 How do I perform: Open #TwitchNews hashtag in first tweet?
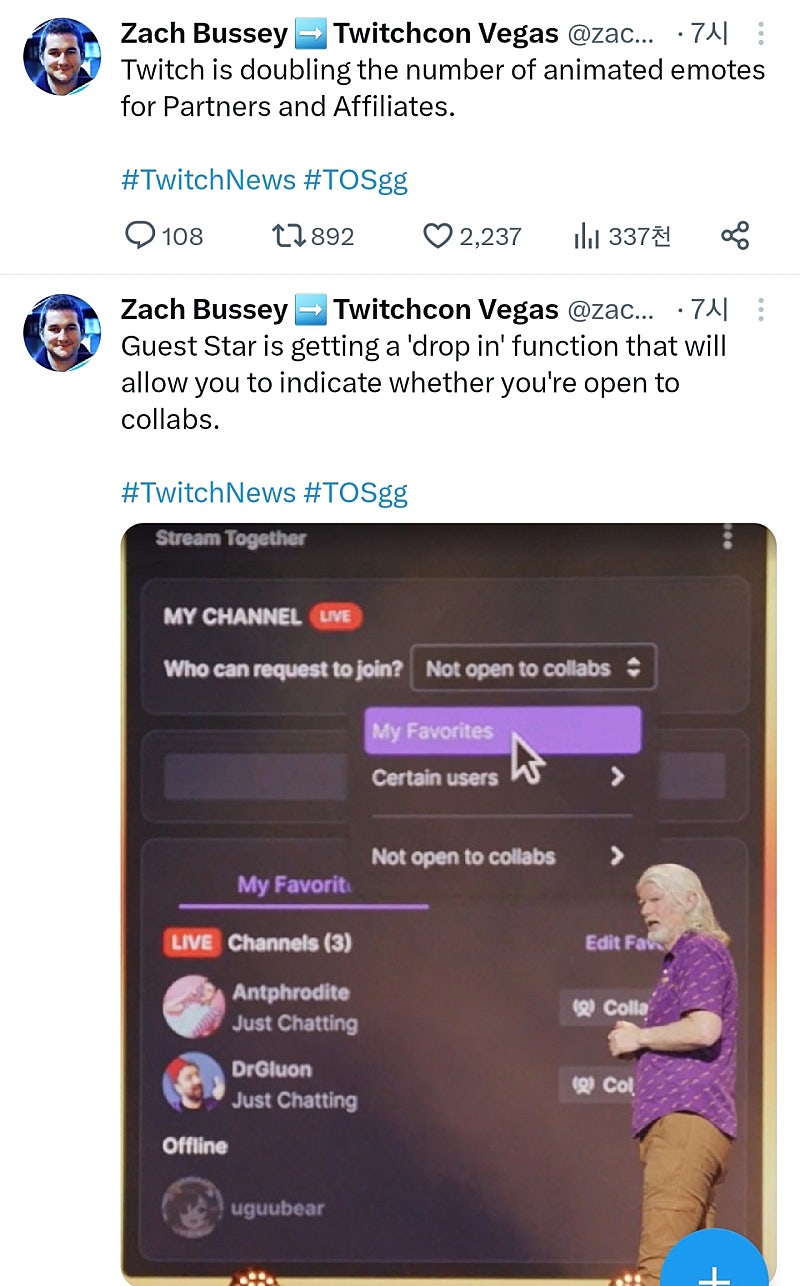[x=208, y=180]
